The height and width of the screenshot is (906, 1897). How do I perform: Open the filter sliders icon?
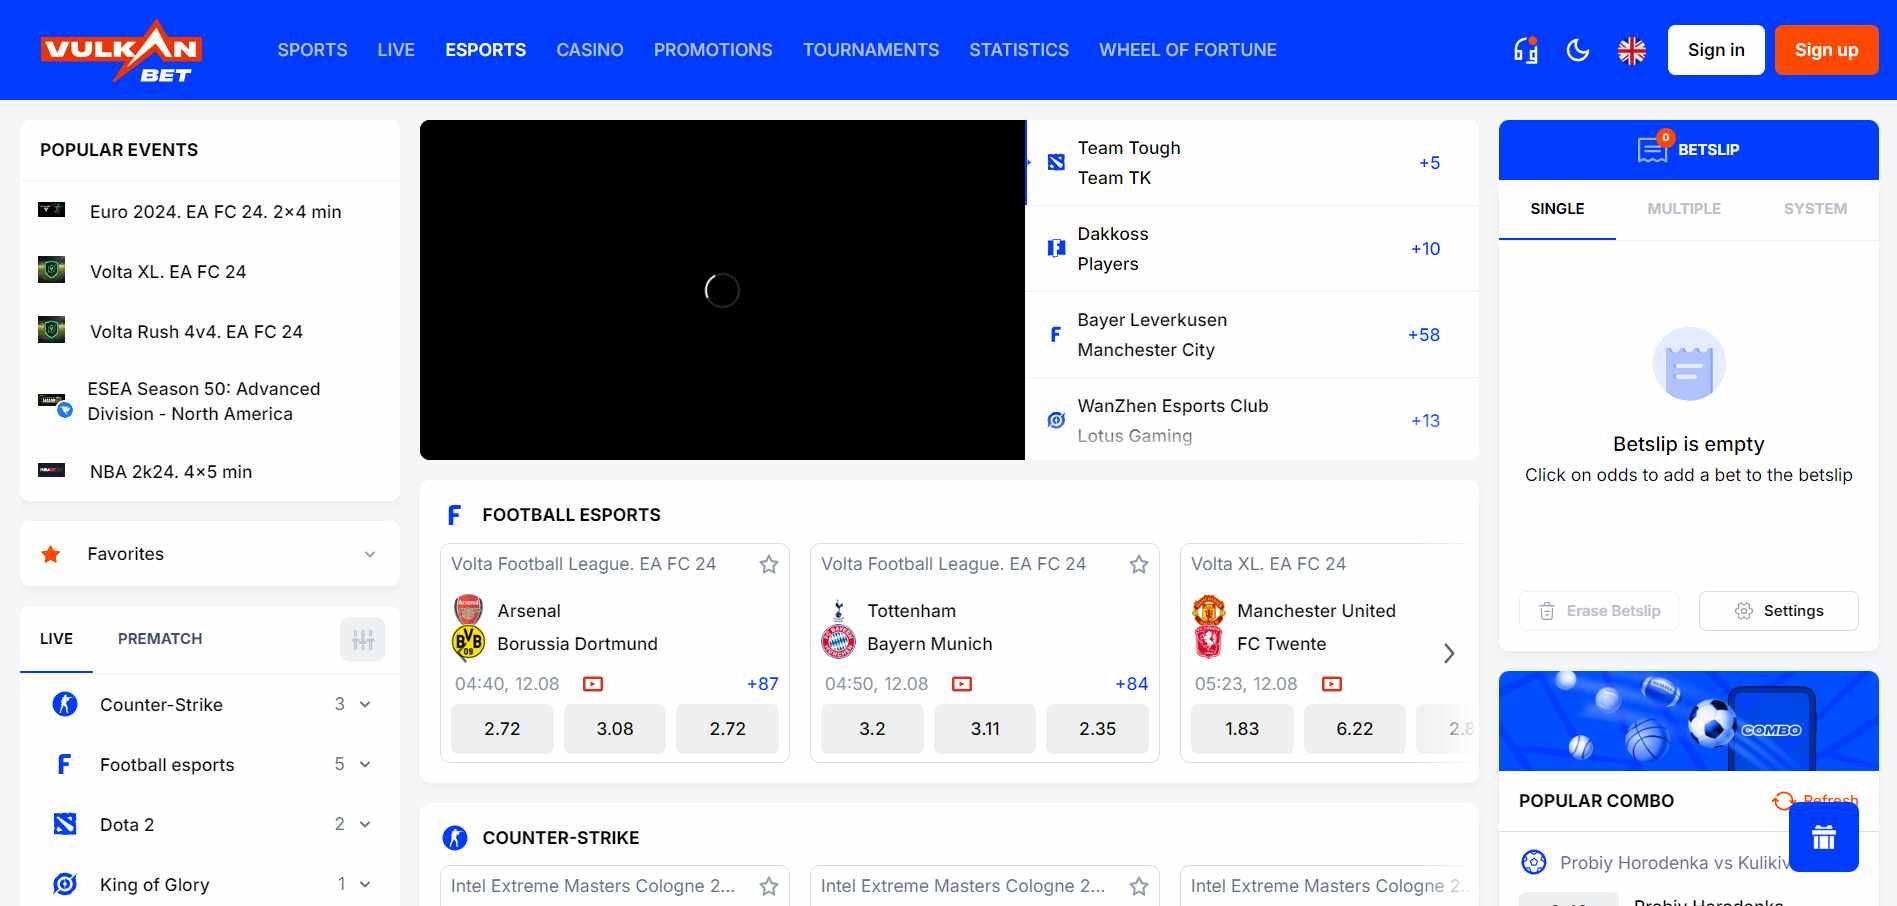(362, 639)
